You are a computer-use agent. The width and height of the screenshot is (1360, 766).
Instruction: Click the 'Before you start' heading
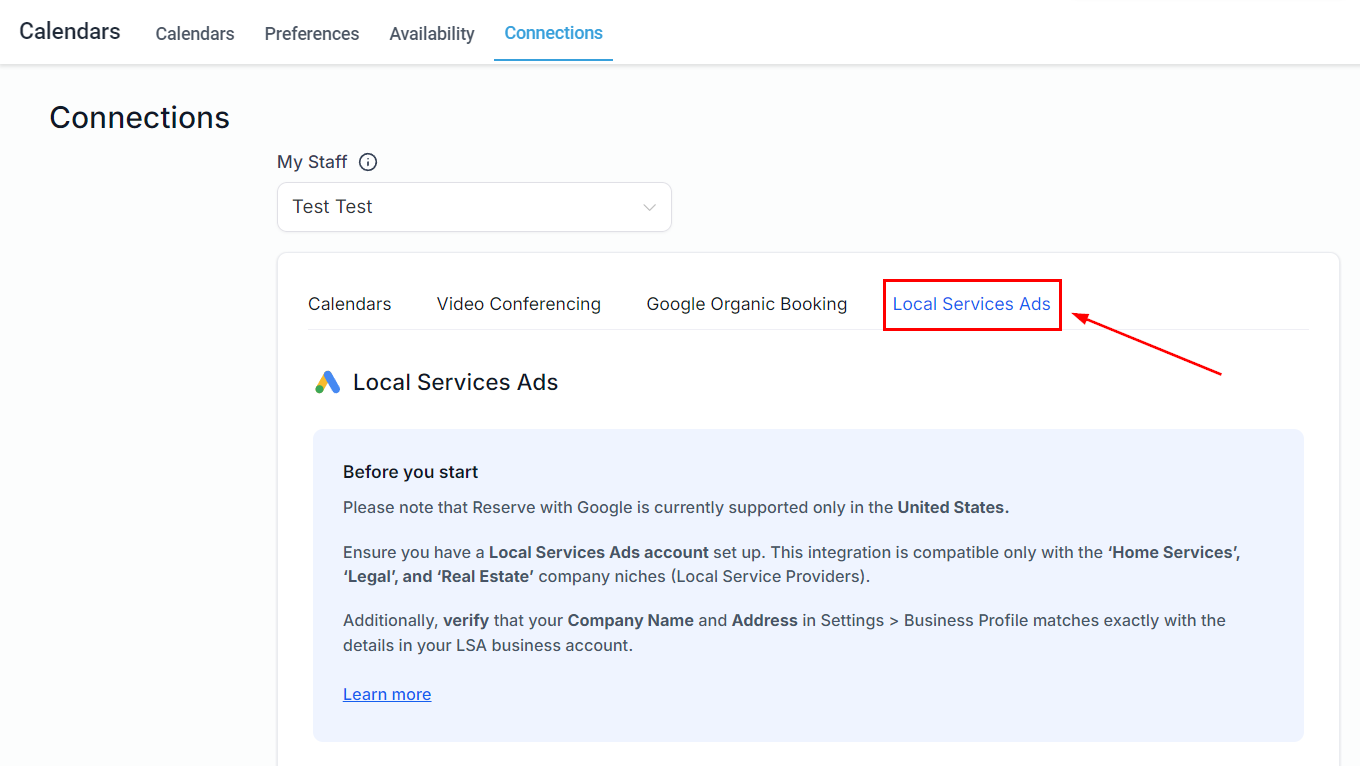click(x=410, y=472)
